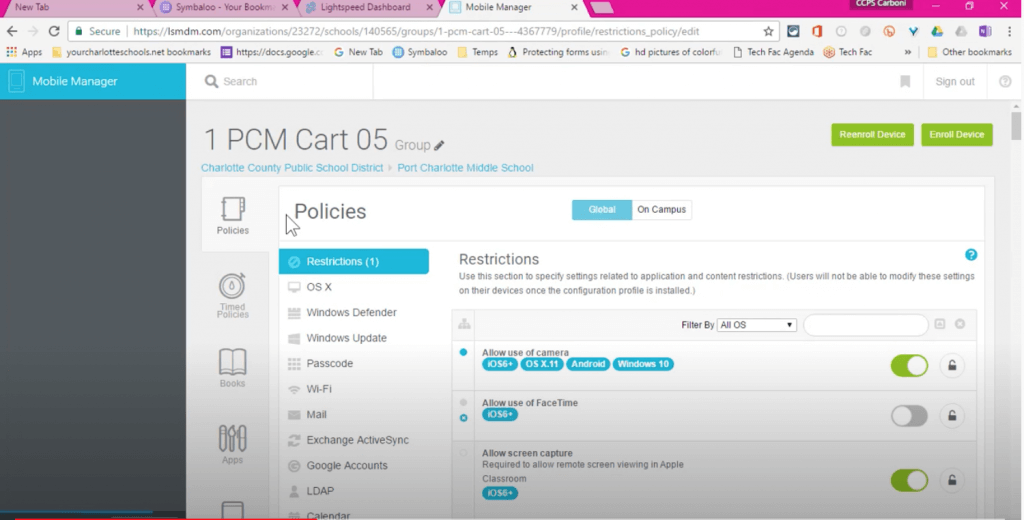Go back with the browser arrow
Screen dimensions: 1024x520
(12, 31)
